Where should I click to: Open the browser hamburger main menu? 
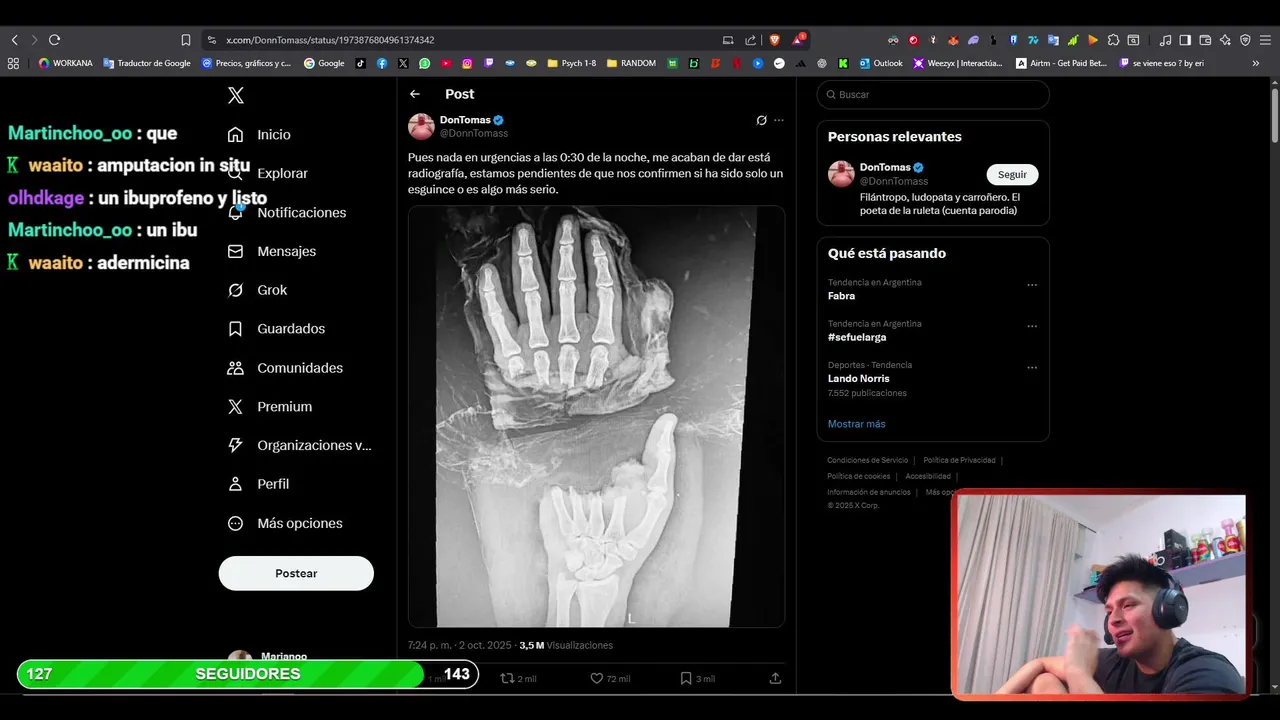pos(1265,40)
